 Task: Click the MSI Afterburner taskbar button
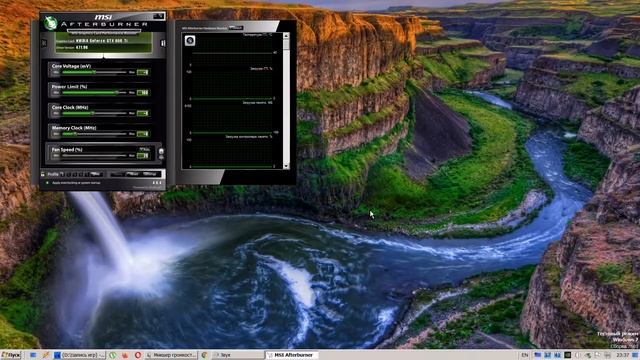click(x=292, y=355)
